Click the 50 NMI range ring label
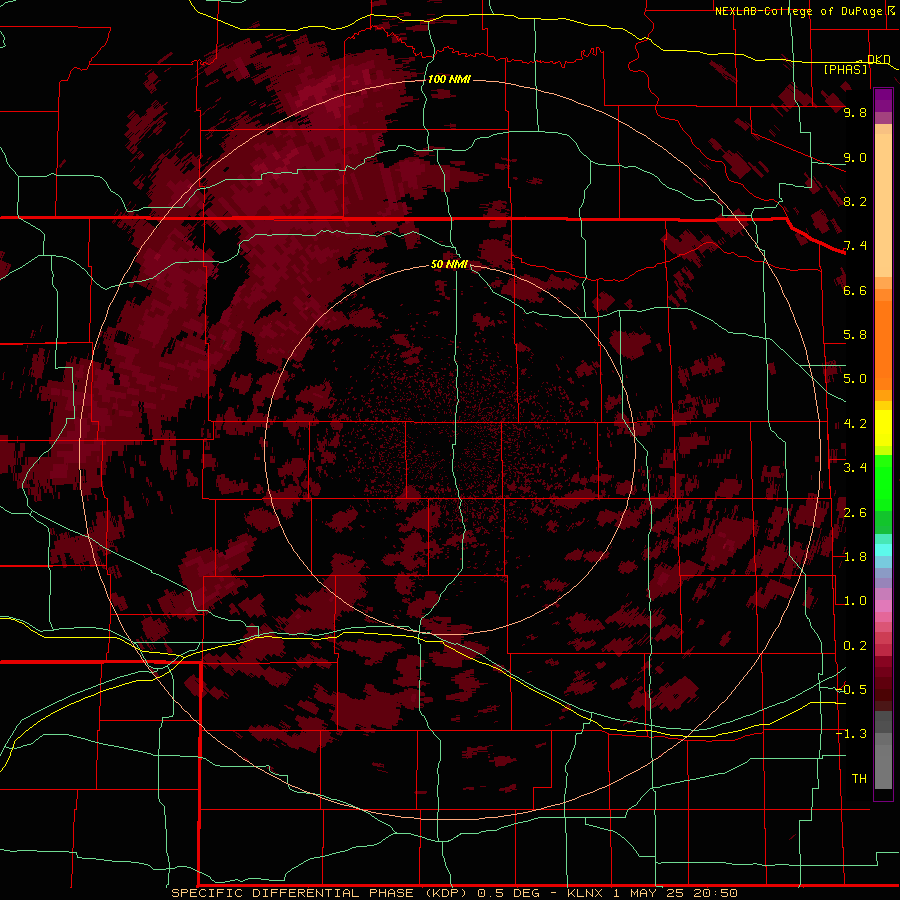900x900 pixels. (449, 264)
